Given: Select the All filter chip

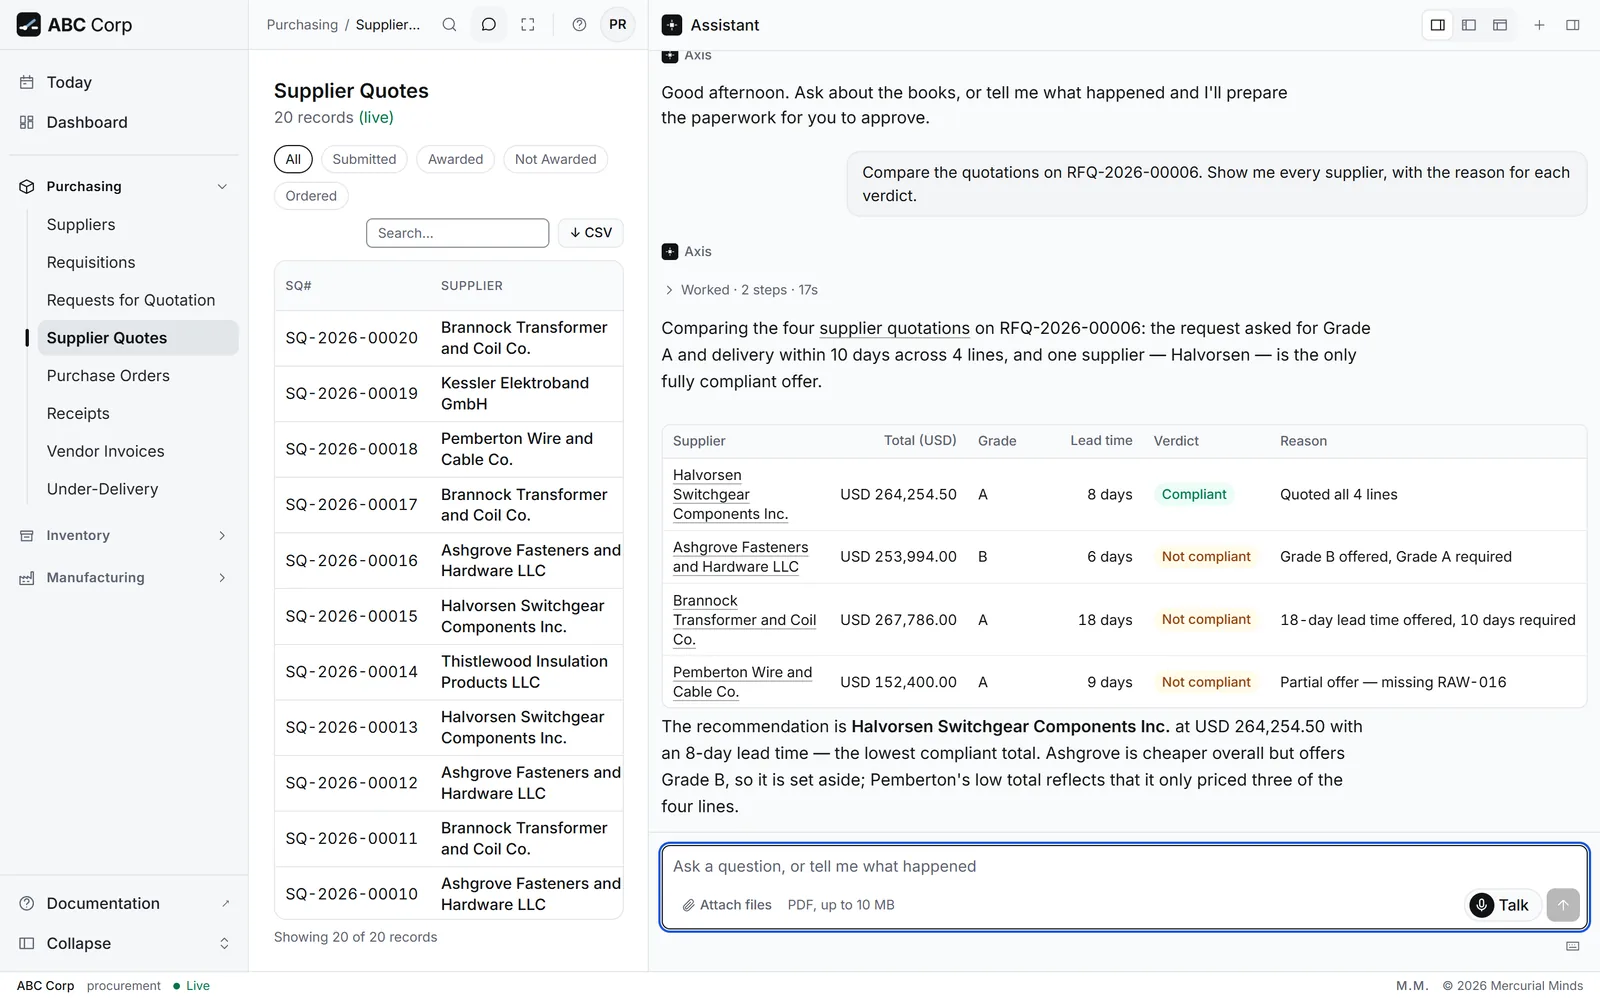Looking at the screenshot, I should 293,159.
